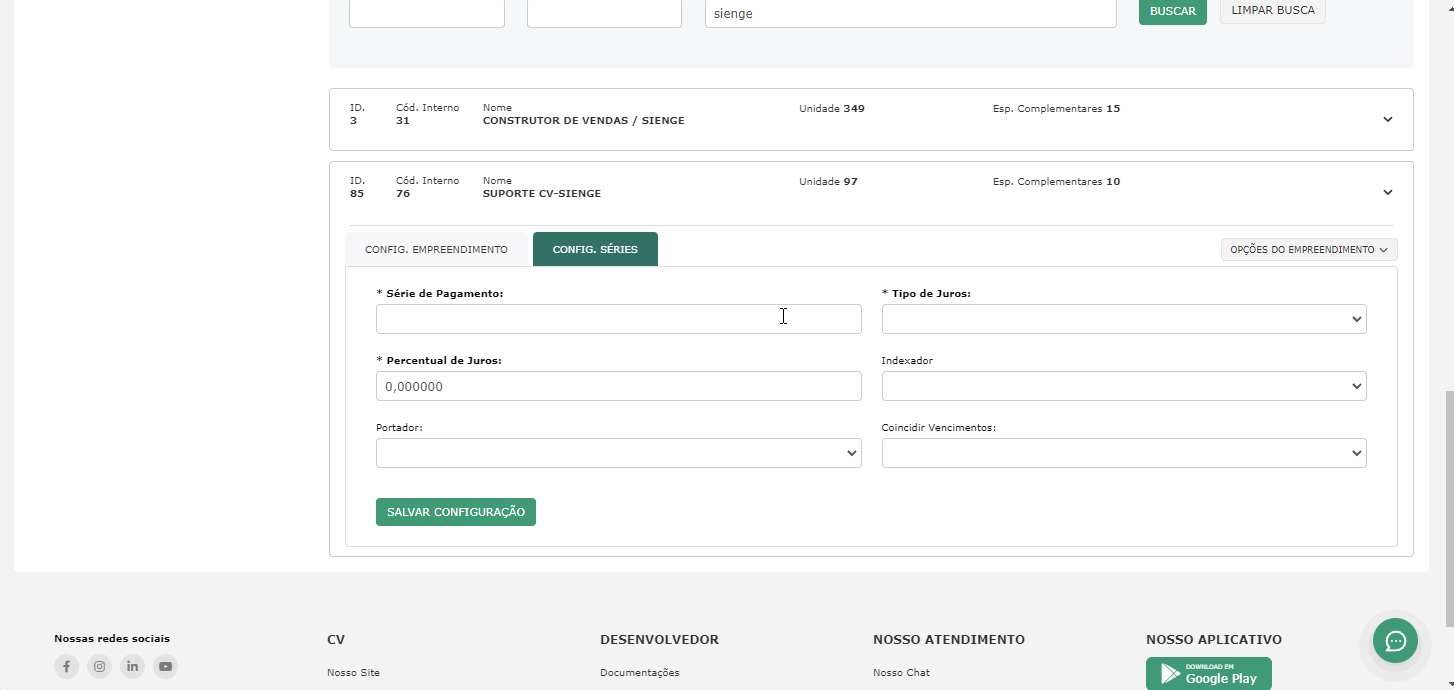
Task: Focus the Série de Pagamento field
Action: coord(618,319)
